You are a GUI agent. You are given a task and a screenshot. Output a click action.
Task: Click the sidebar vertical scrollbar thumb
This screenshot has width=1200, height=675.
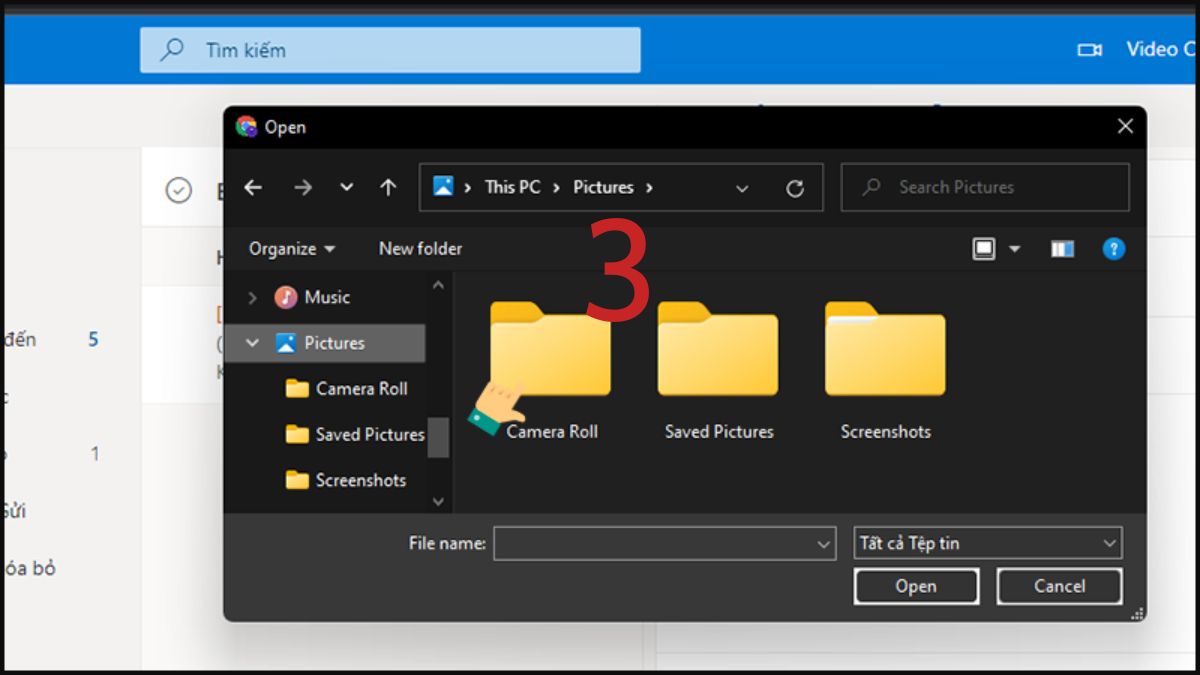tap(438, 437)
